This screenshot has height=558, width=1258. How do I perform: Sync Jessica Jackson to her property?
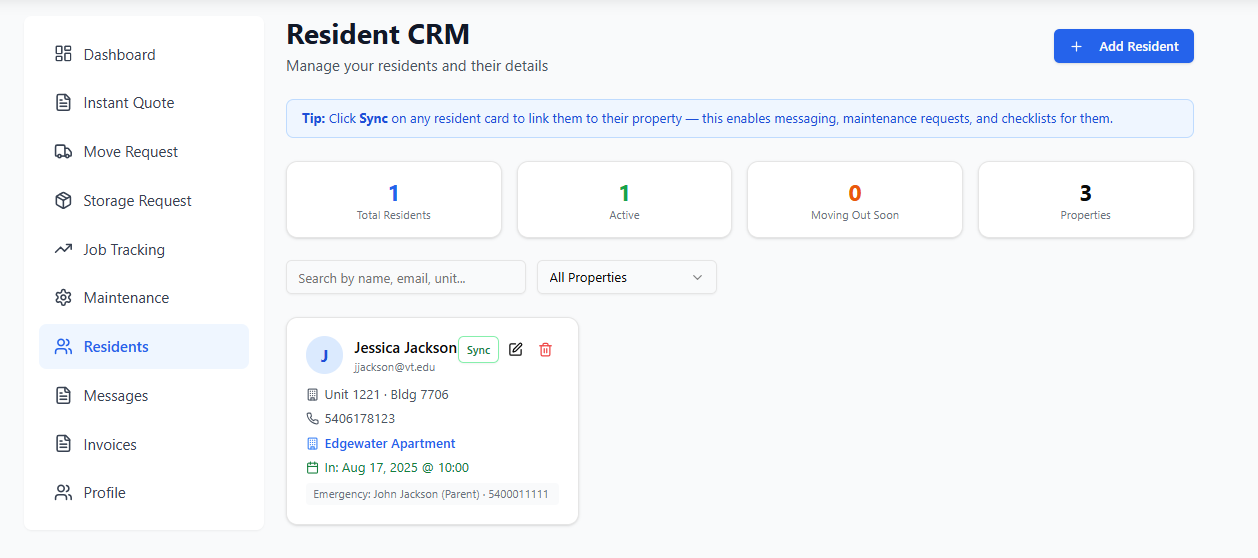point(478,350)
